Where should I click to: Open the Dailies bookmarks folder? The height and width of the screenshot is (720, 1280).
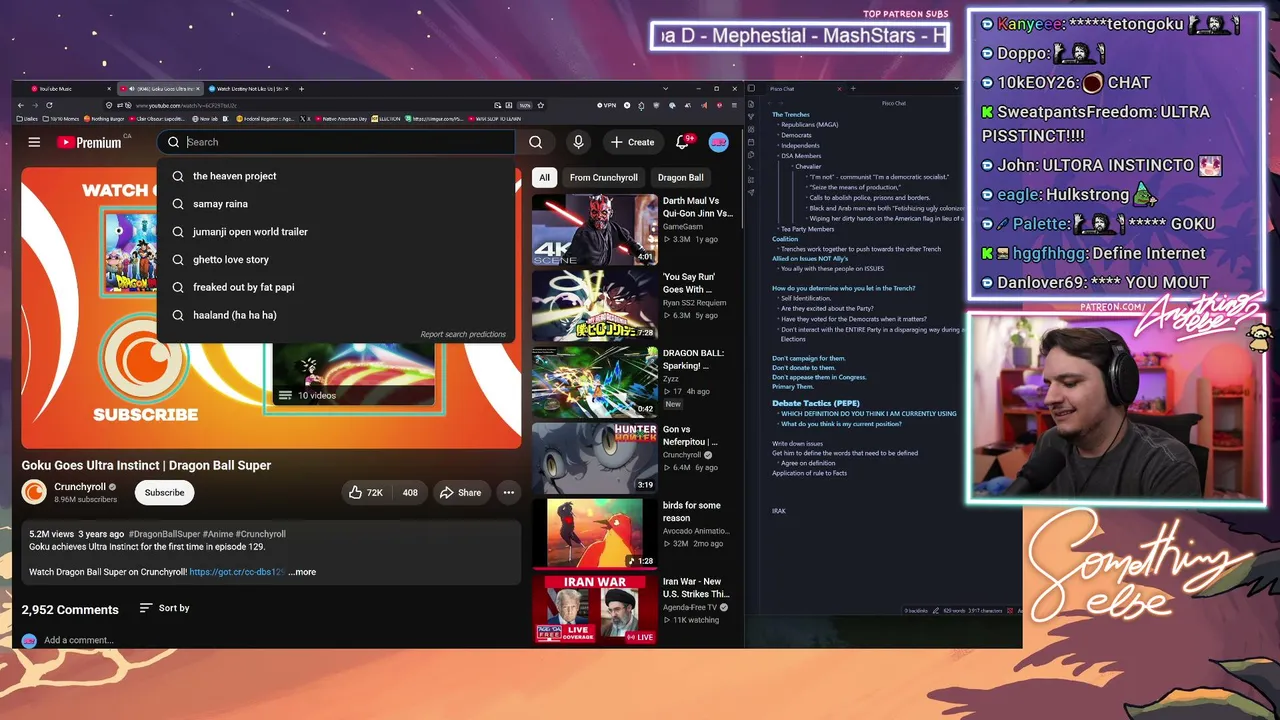tap(27, 119)
